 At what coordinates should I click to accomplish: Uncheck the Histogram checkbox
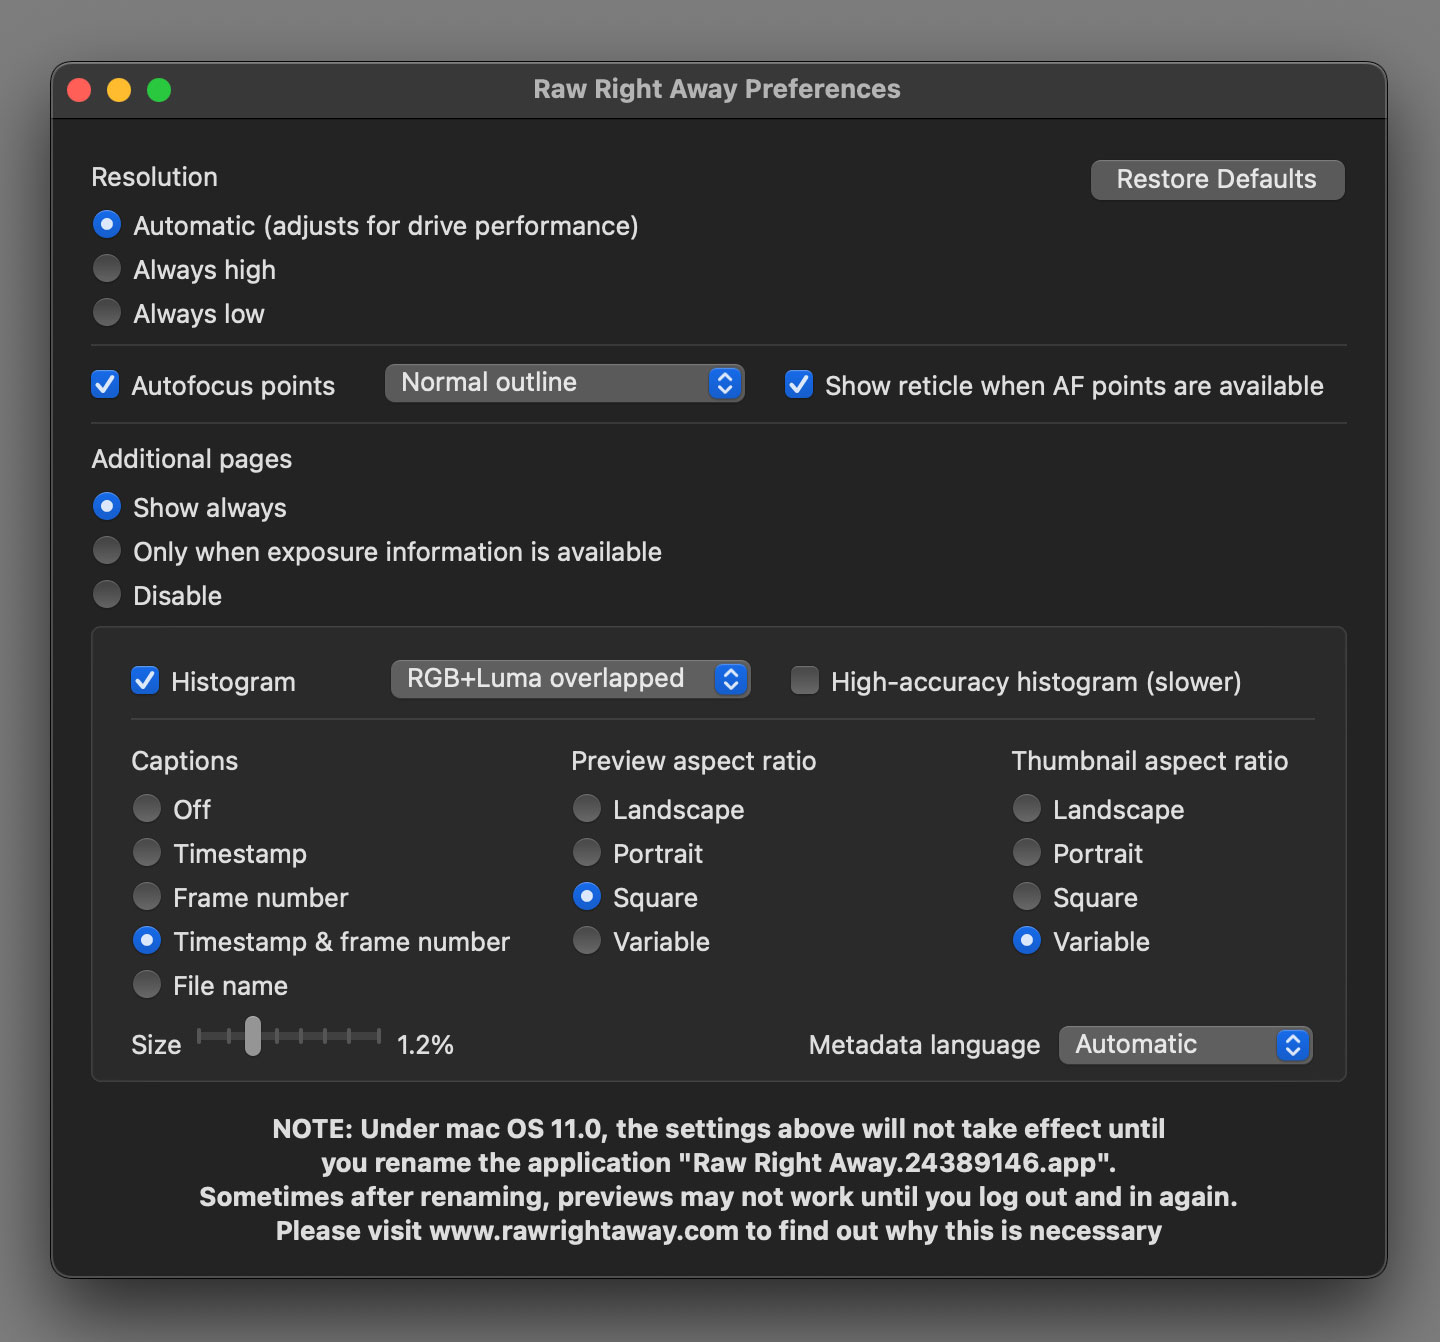[x=145, y=680]
